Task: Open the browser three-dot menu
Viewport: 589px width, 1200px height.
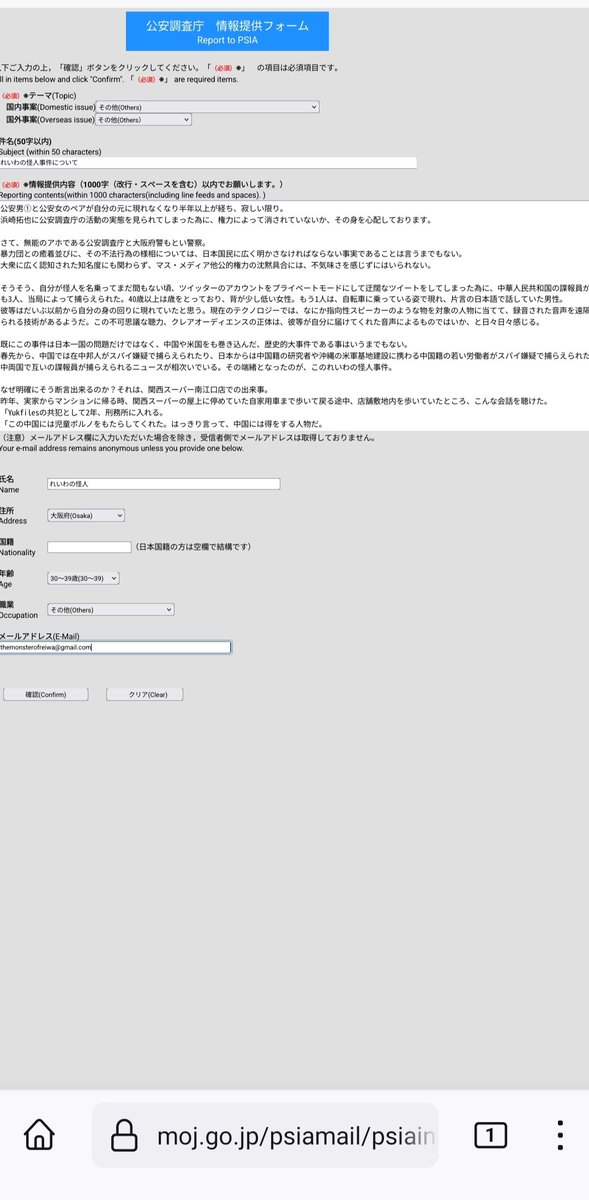Action: (x=560, y=1135)
